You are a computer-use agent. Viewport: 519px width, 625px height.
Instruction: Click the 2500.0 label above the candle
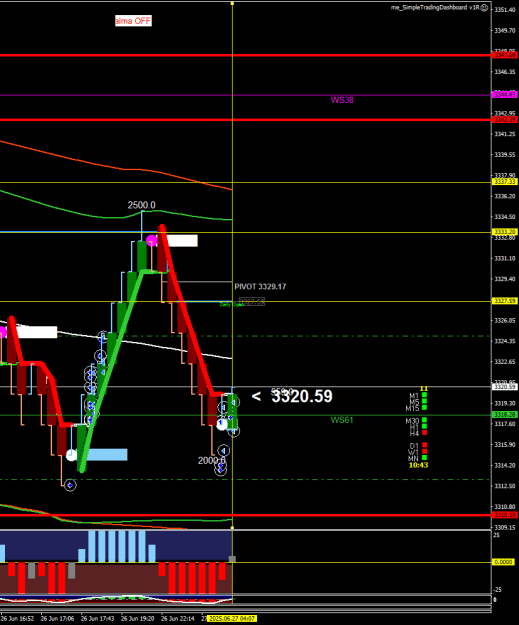(x=142, y=205)
